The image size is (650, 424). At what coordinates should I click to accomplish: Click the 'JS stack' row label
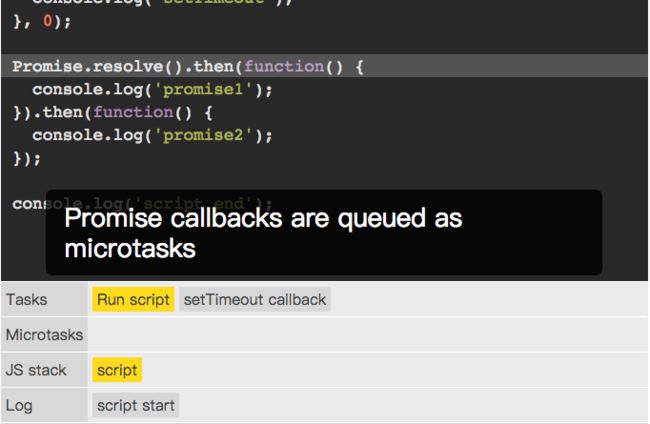36,370
